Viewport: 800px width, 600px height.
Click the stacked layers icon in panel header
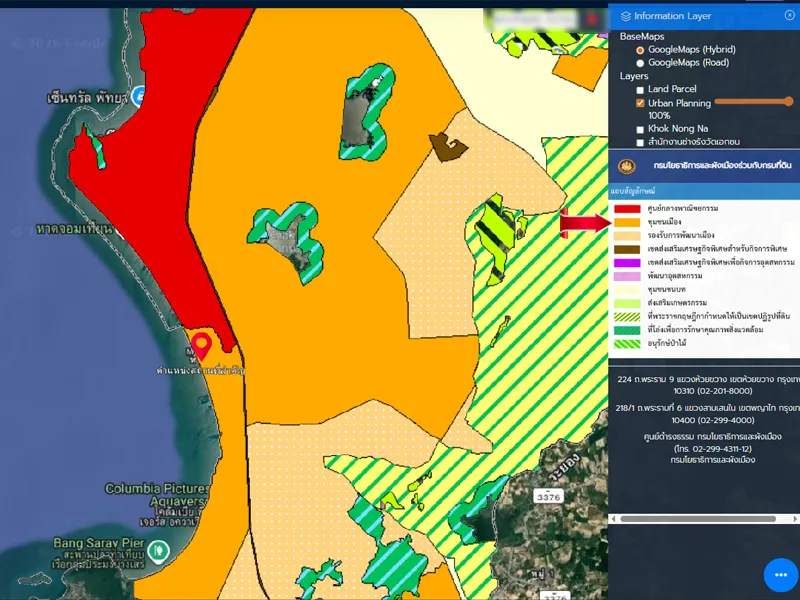click(x=626, y=16)
